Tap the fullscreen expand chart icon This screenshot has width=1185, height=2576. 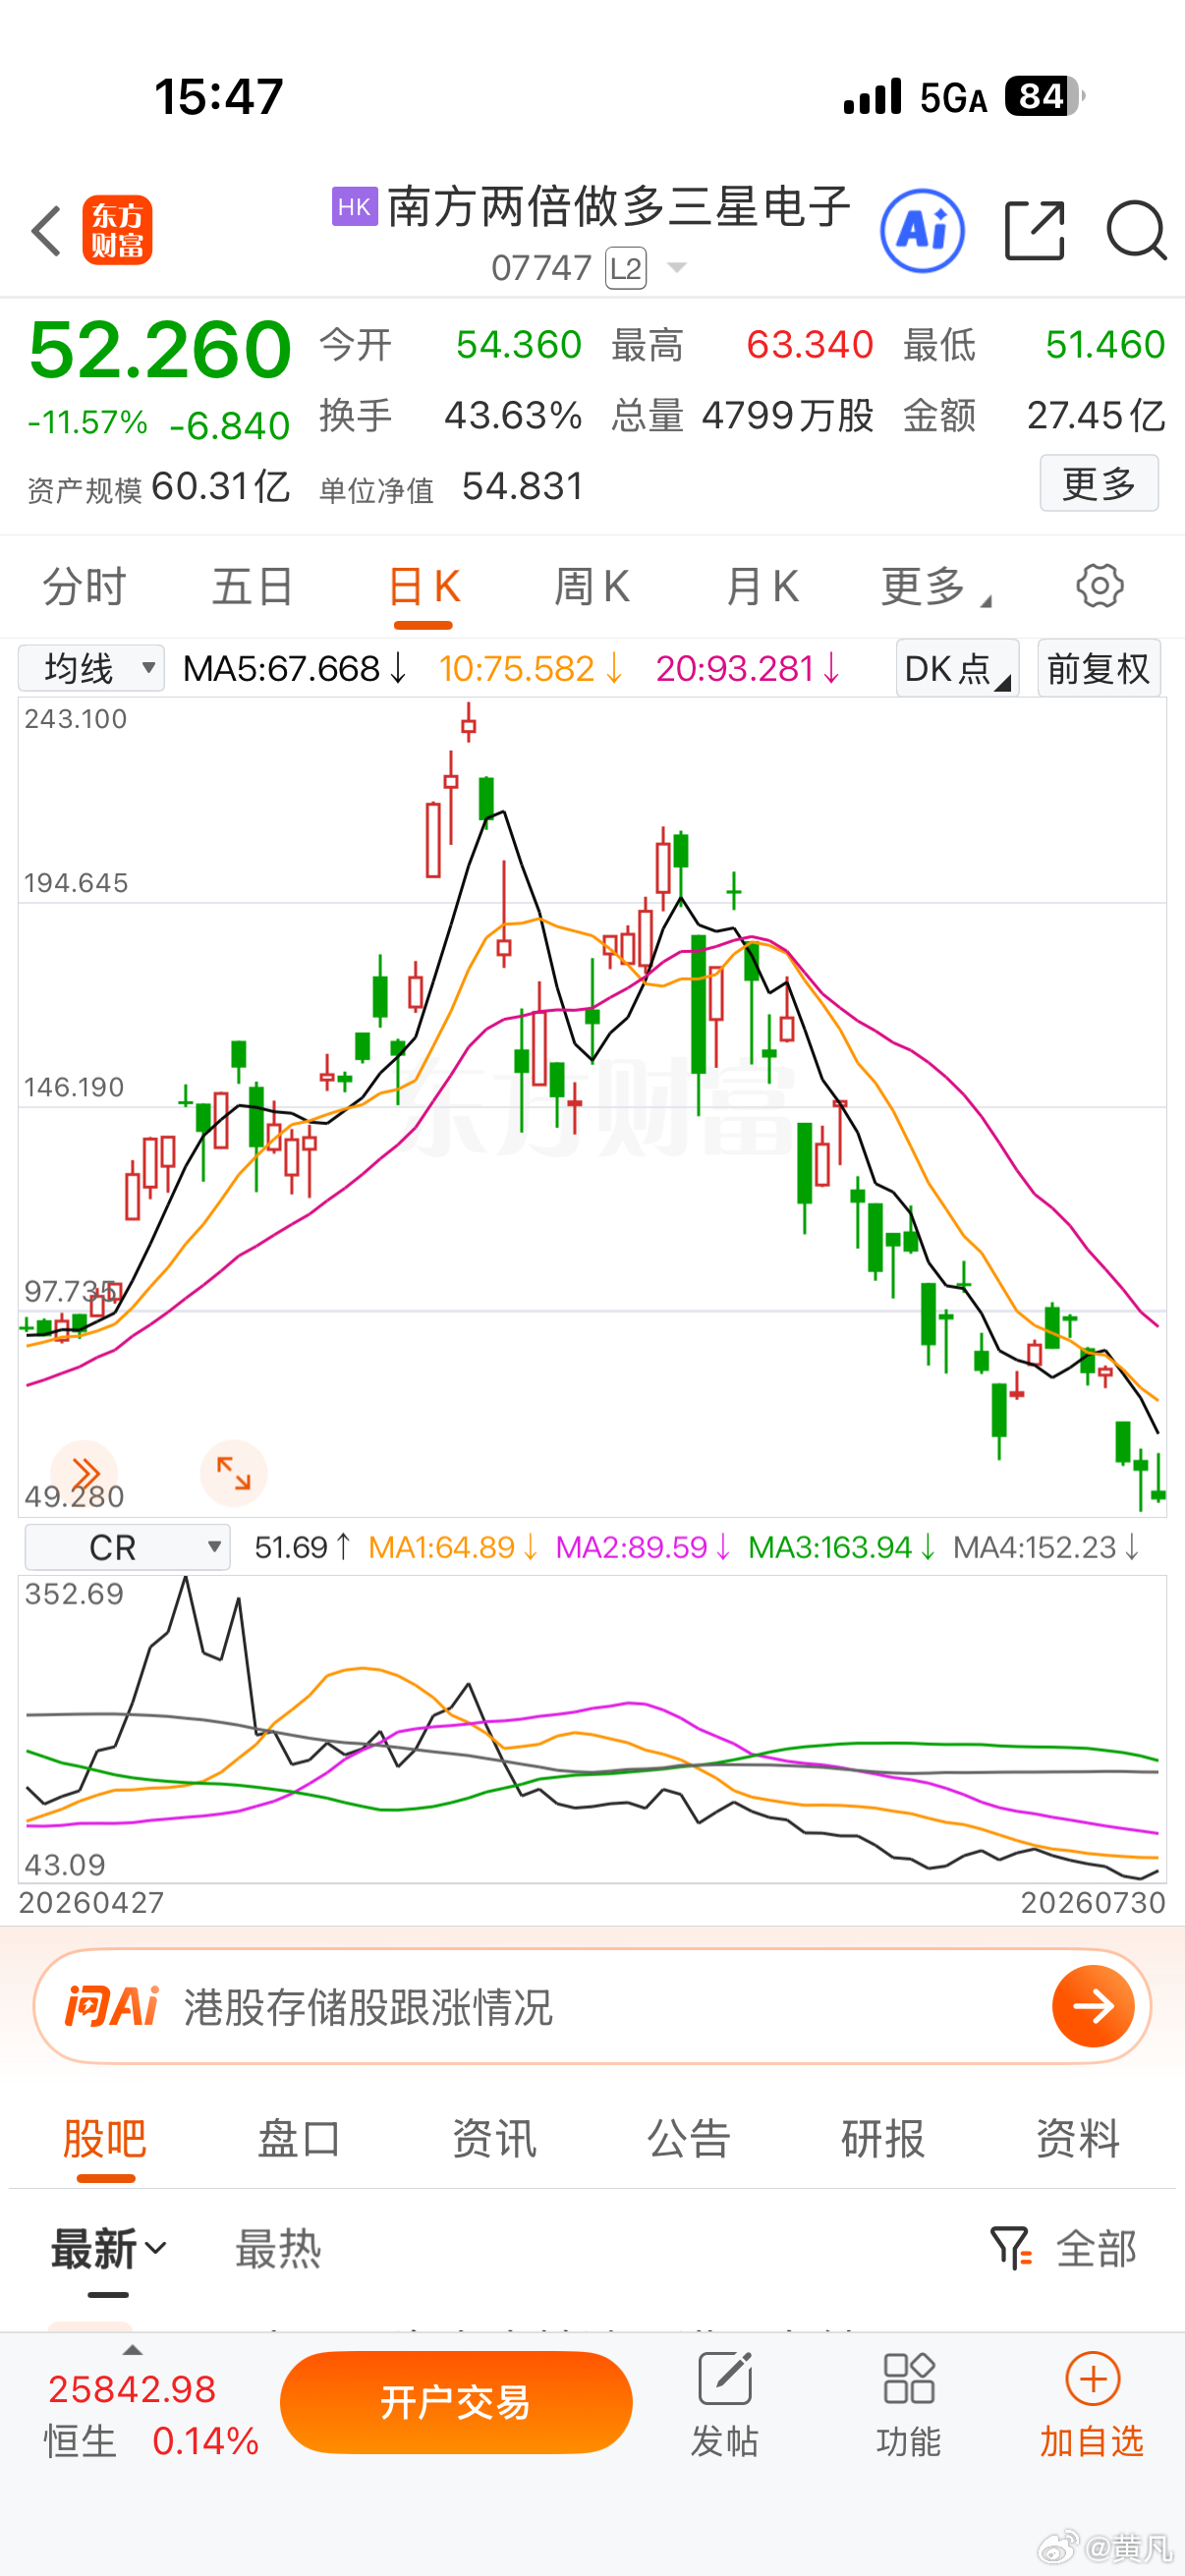tap(234, 1473)
